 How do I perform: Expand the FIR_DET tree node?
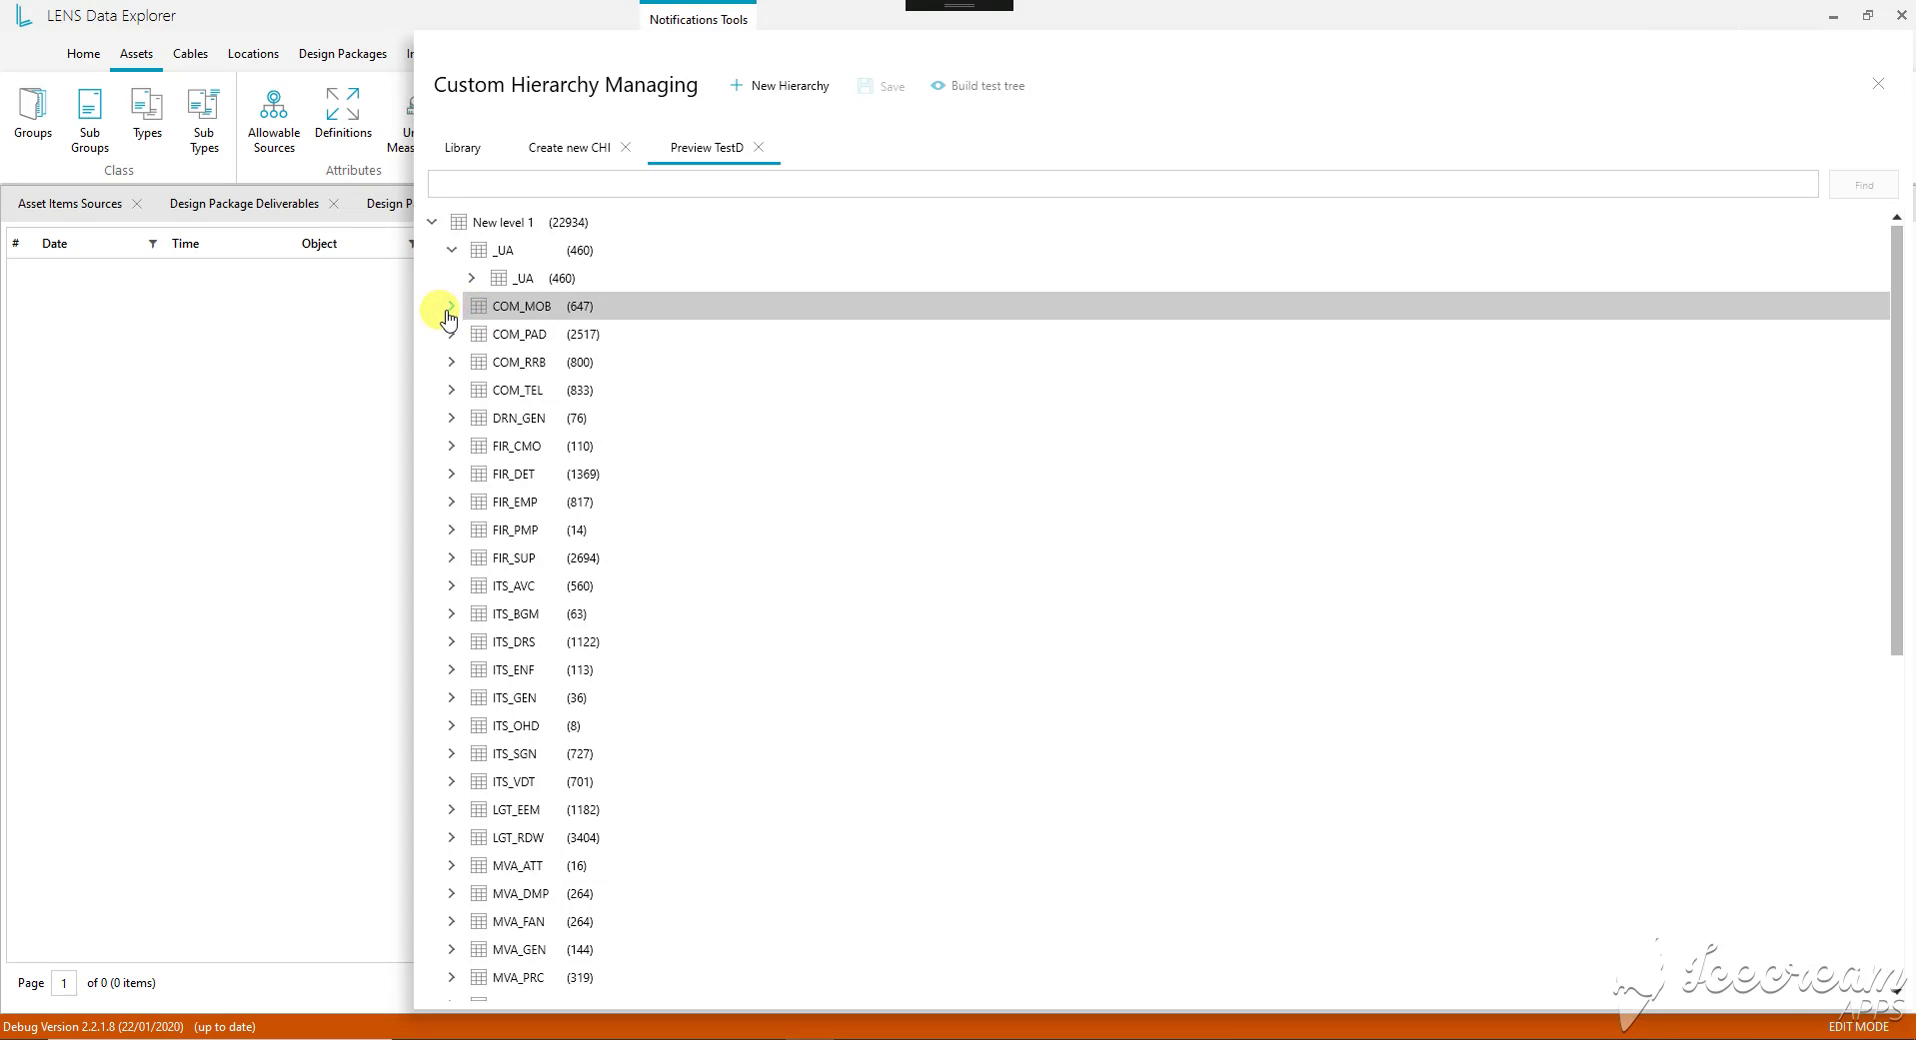click(452, 474)
